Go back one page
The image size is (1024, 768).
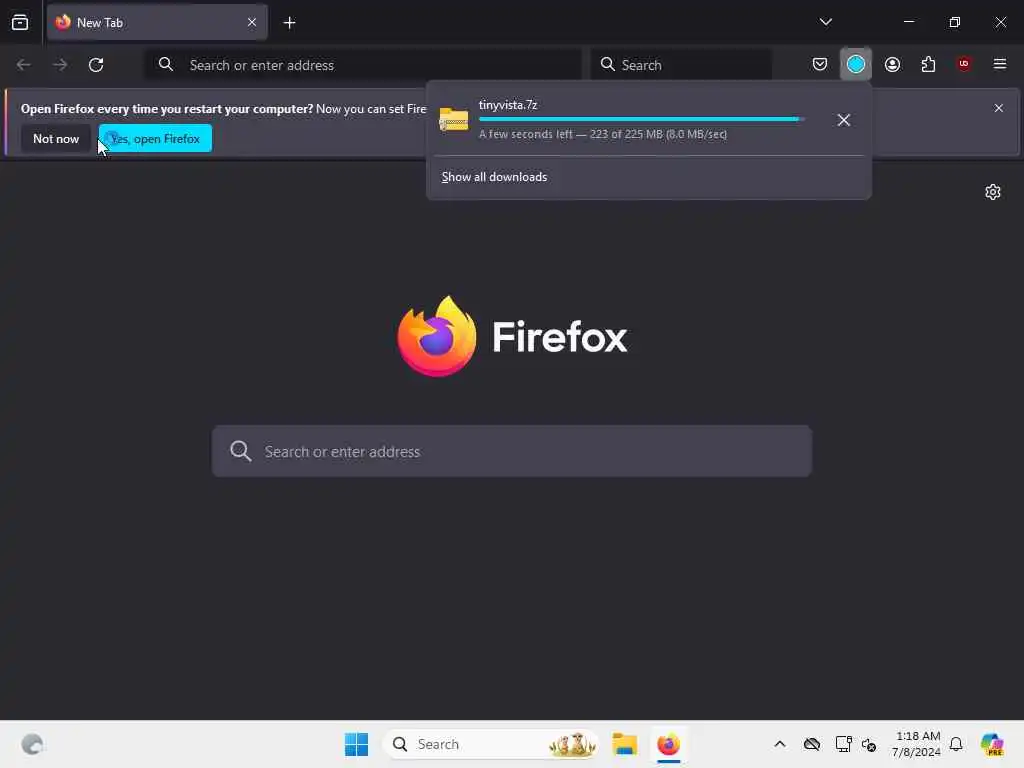point(24,65)
